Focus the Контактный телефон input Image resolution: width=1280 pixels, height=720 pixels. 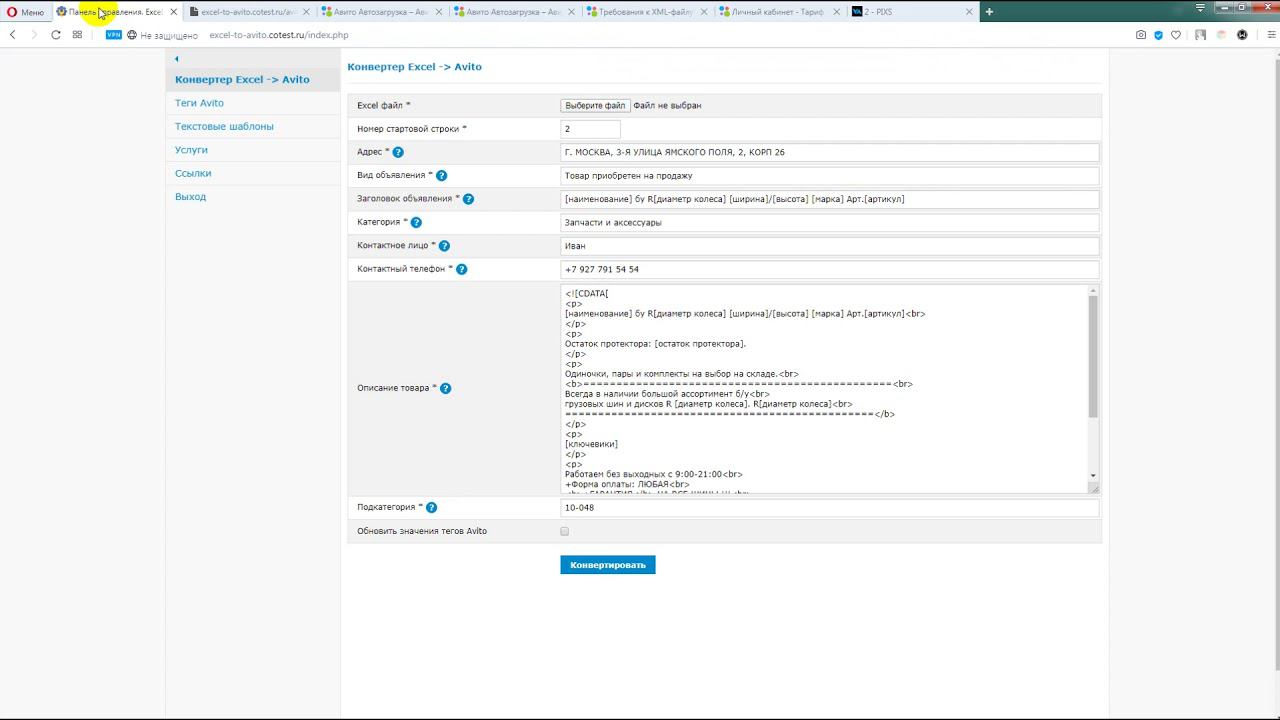pos(829,269)
